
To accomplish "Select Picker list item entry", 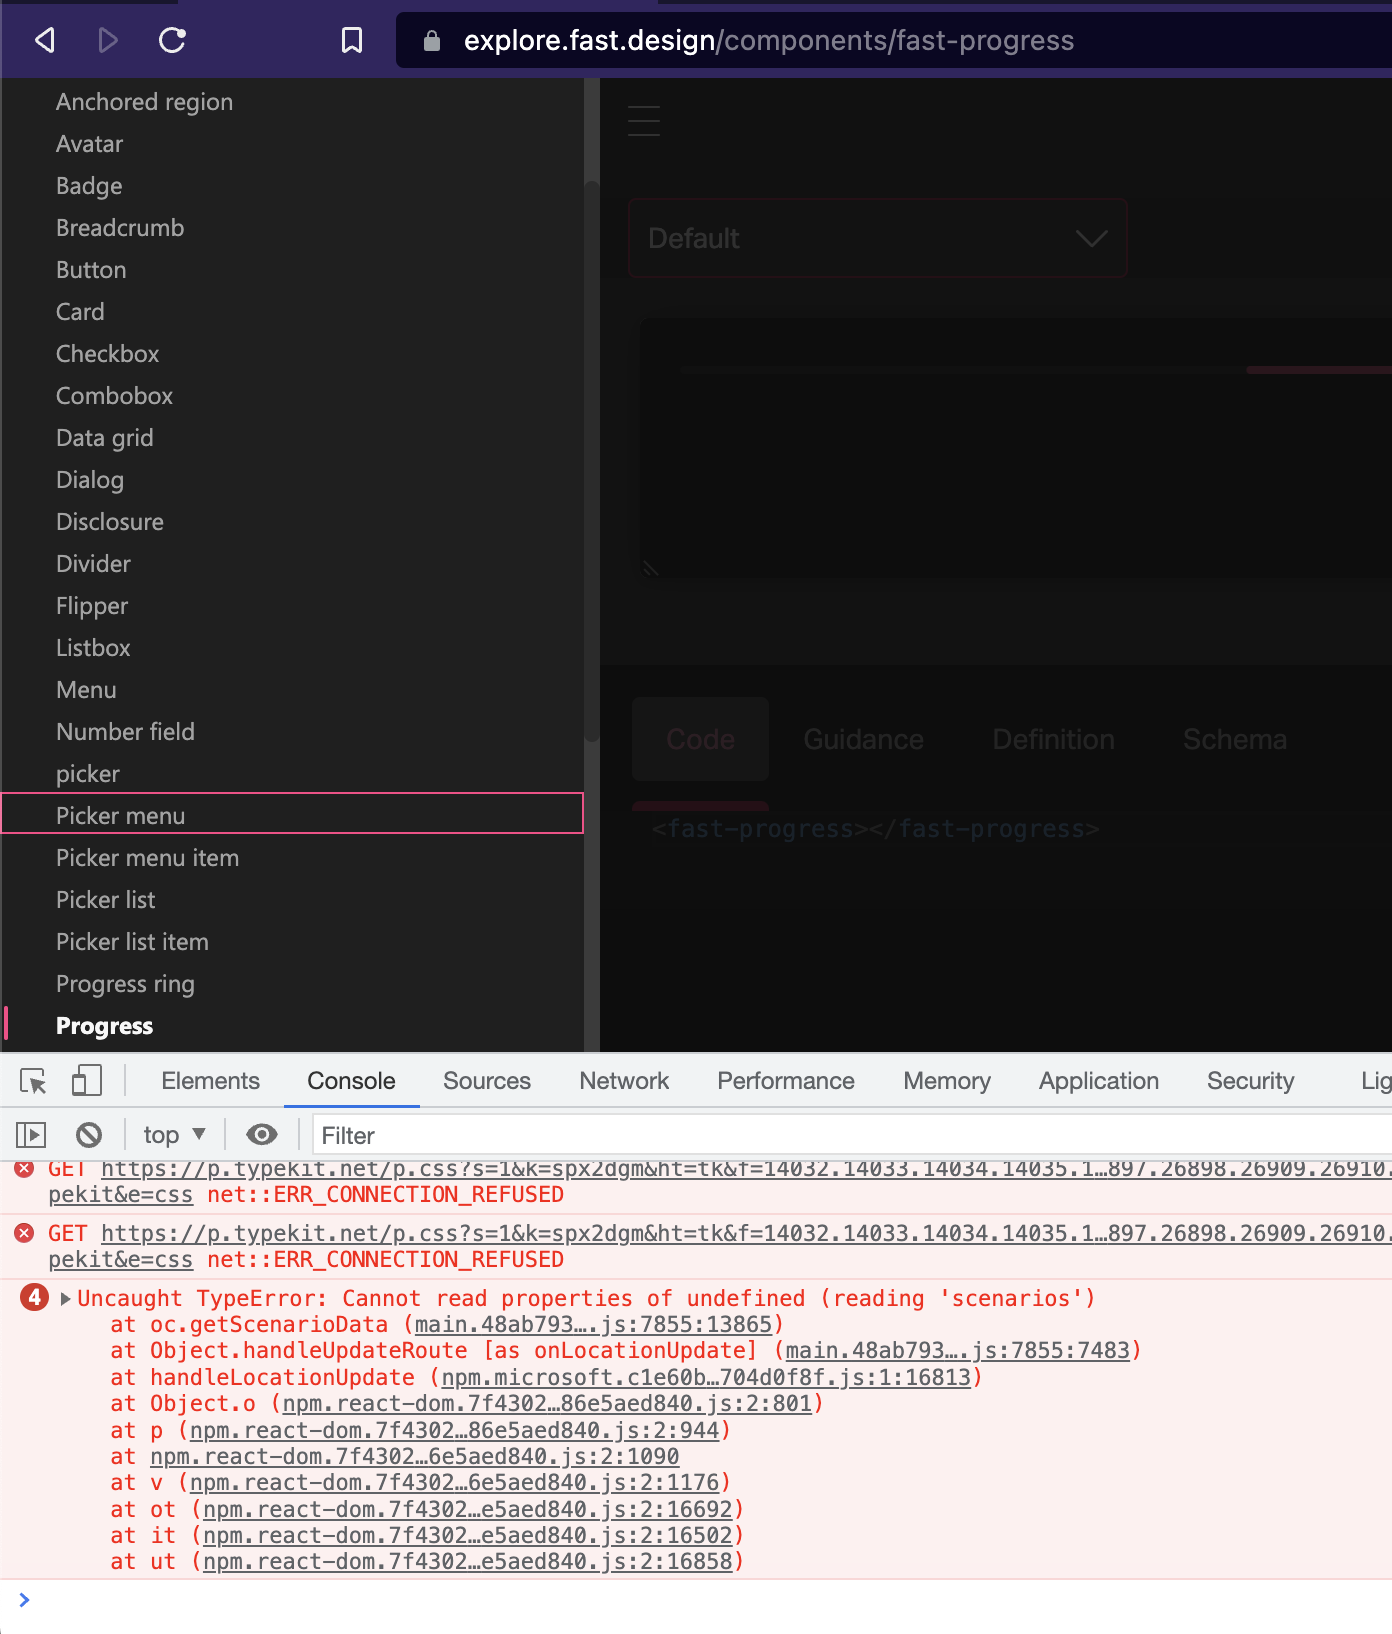I will coord(132,942).
